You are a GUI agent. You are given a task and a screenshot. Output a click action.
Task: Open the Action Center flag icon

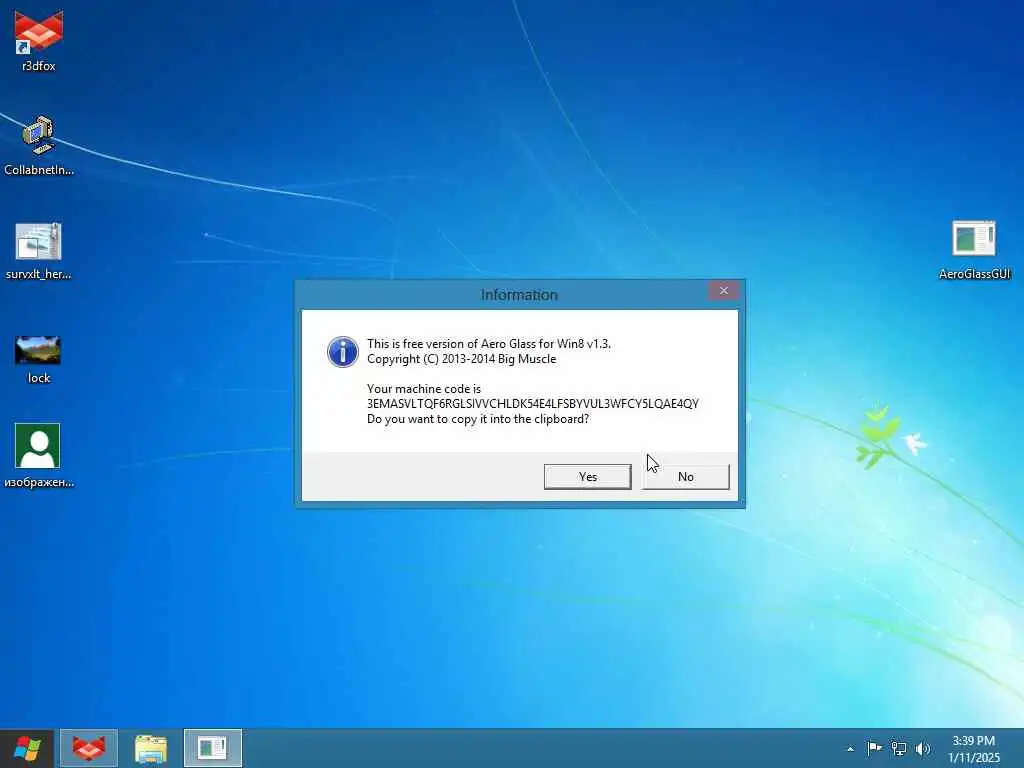[874, 748]
